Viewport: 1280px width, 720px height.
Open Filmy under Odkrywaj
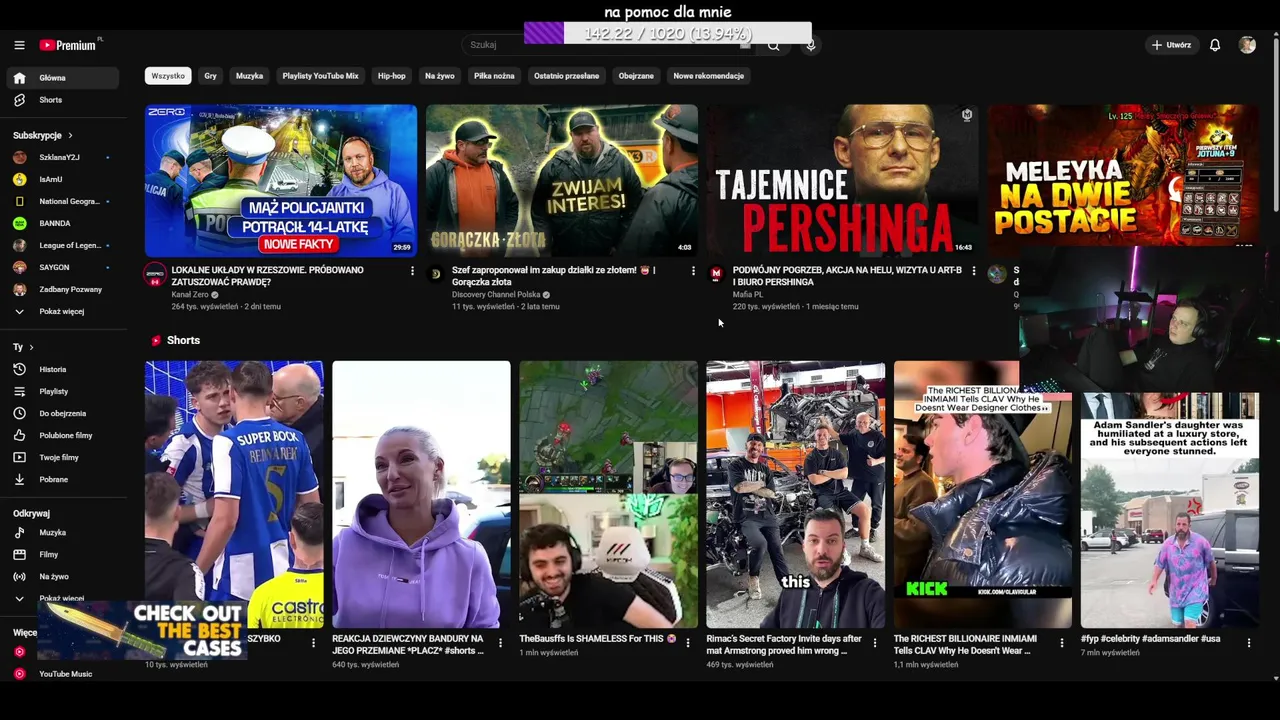pos(62,554)
